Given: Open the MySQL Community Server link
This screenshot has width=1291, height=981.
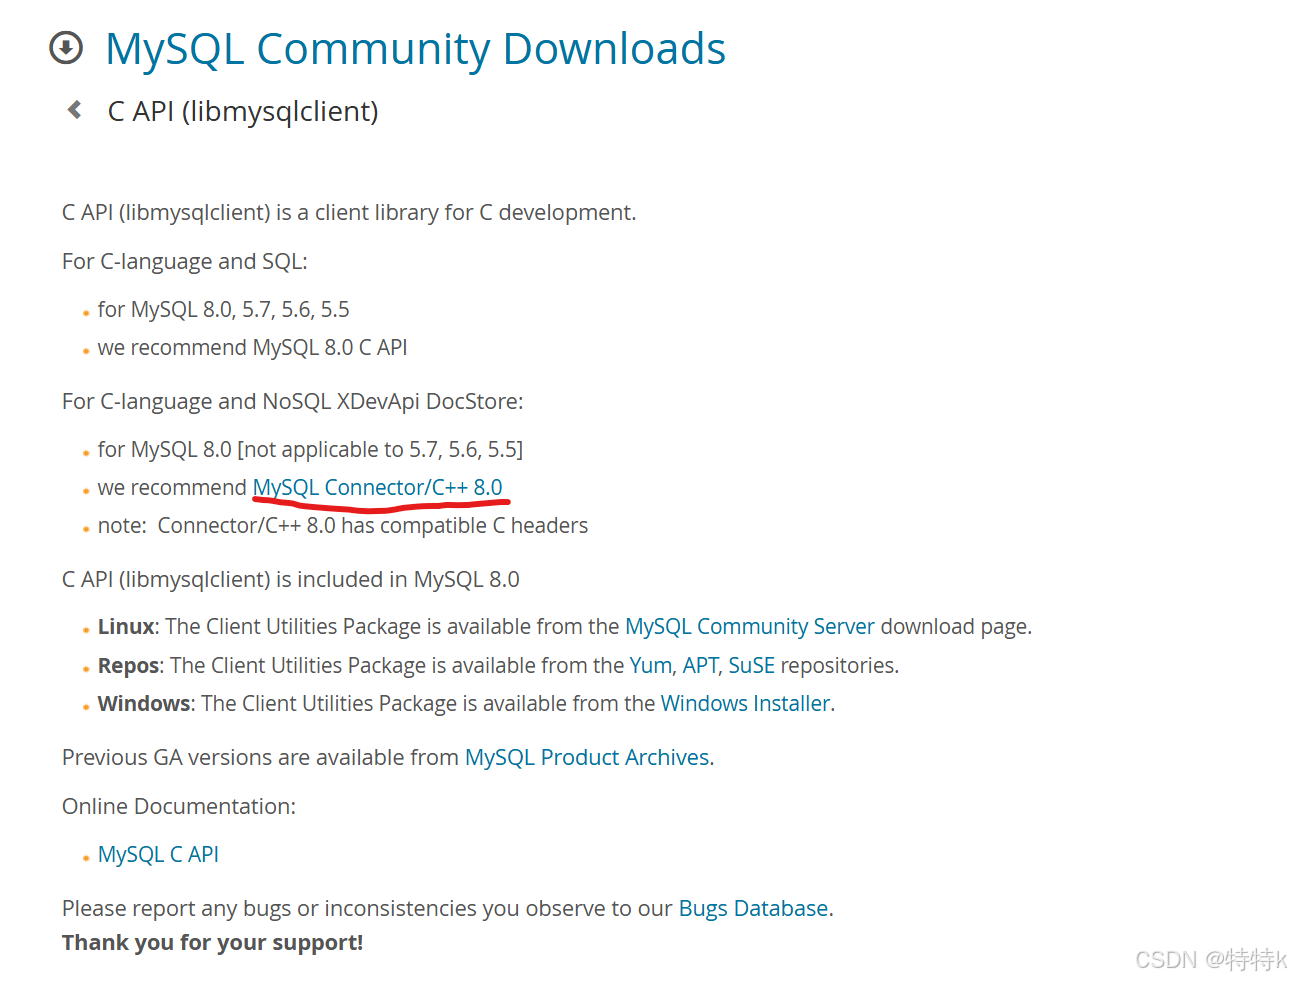Looking at the screenshot, I should pyautogui.click(x=749, y=626).
